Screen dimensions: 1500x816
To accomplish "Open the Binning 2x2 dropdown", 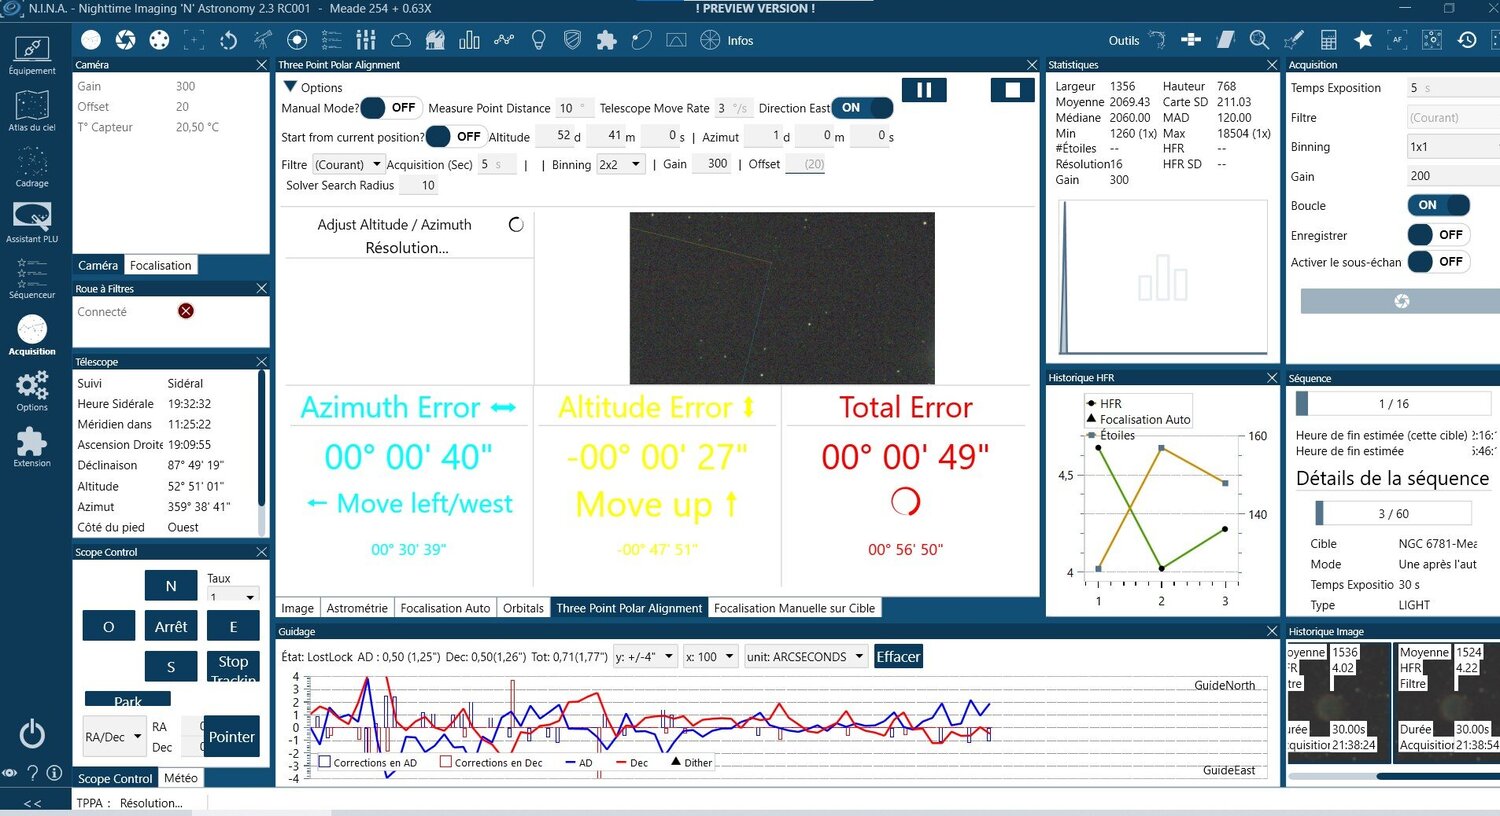I will click(621, 164).
